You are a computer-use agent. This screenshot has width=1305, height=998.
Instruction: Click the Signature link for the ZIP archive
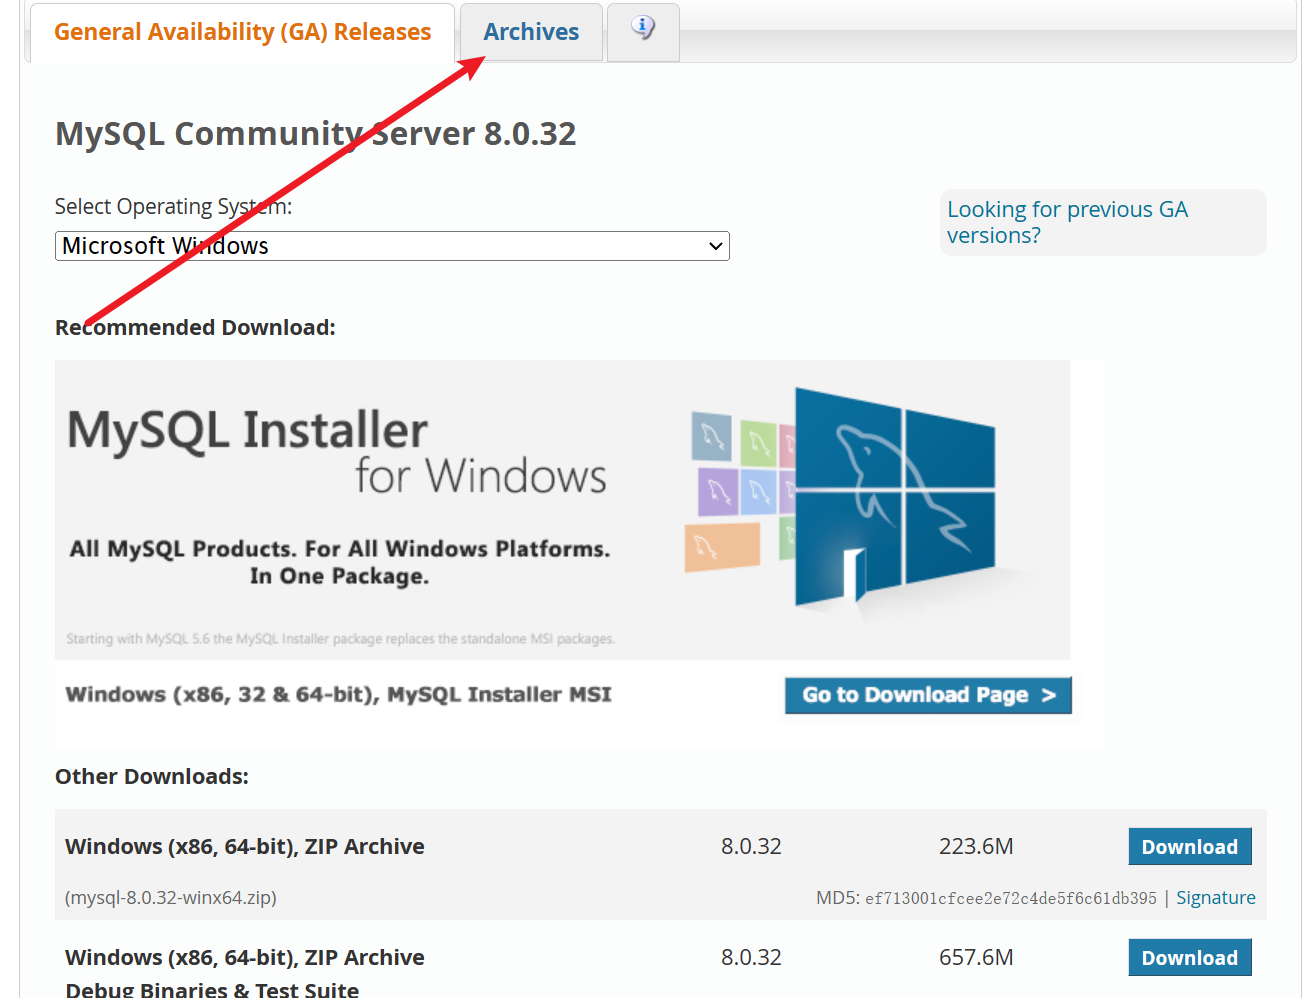click(1216, 897)
